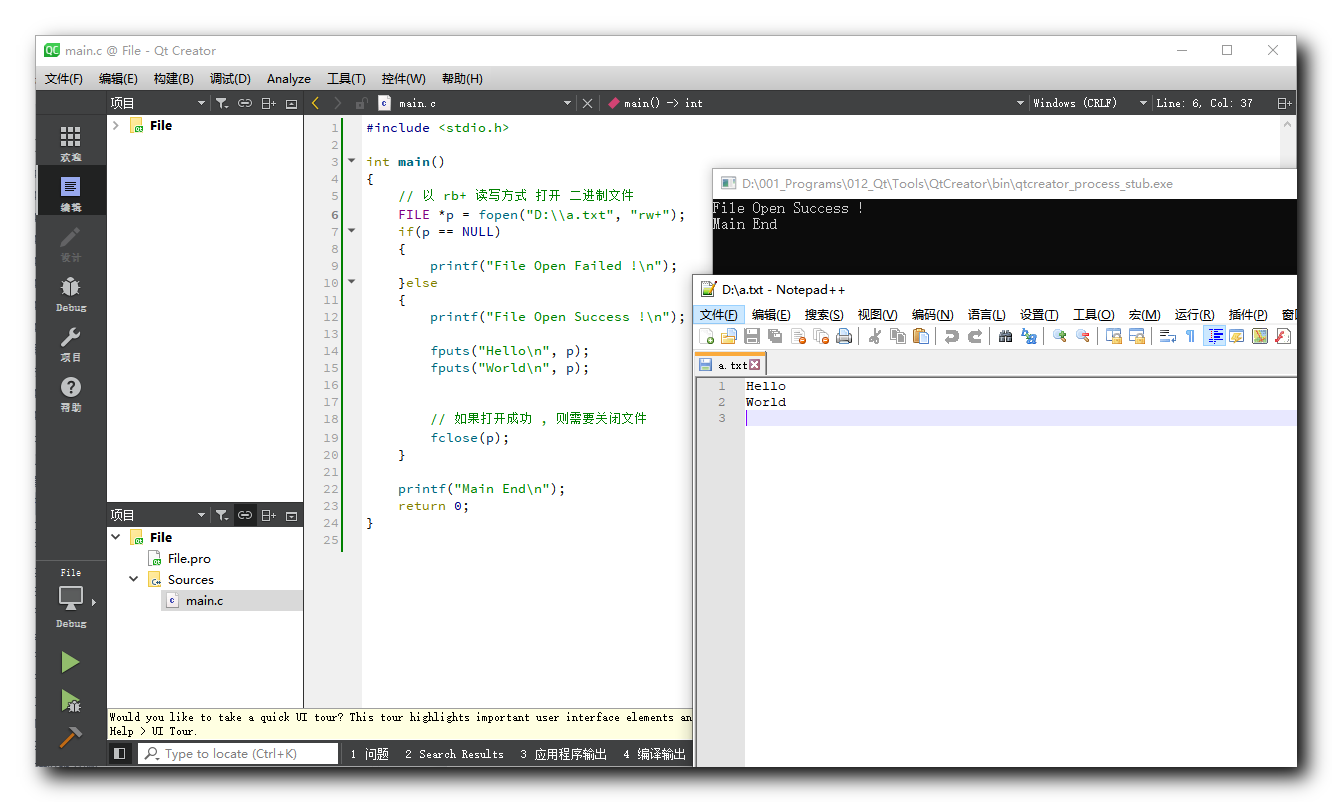
Task: Build the project with the hammer icon
Action: click(70, 737)
